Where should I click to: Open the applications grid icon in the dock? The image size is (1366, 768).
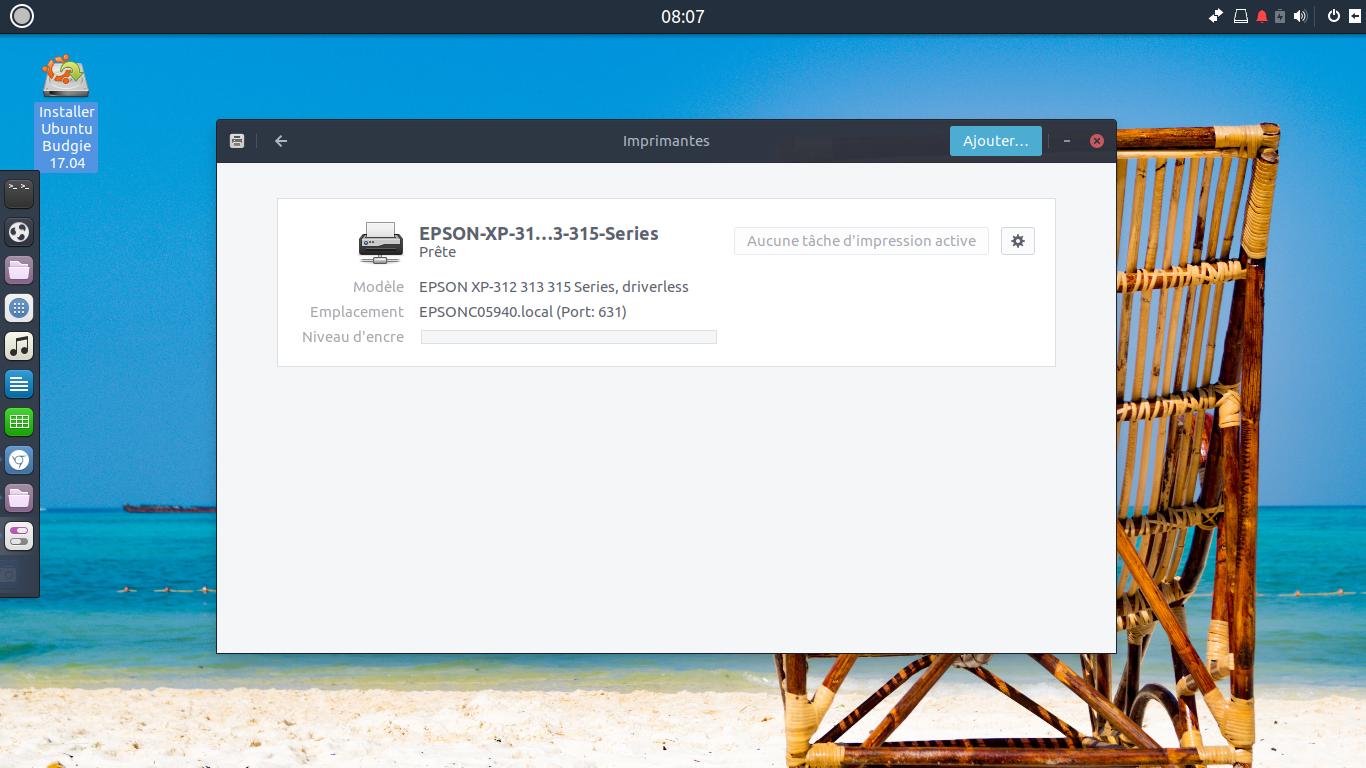pos(19,308)
